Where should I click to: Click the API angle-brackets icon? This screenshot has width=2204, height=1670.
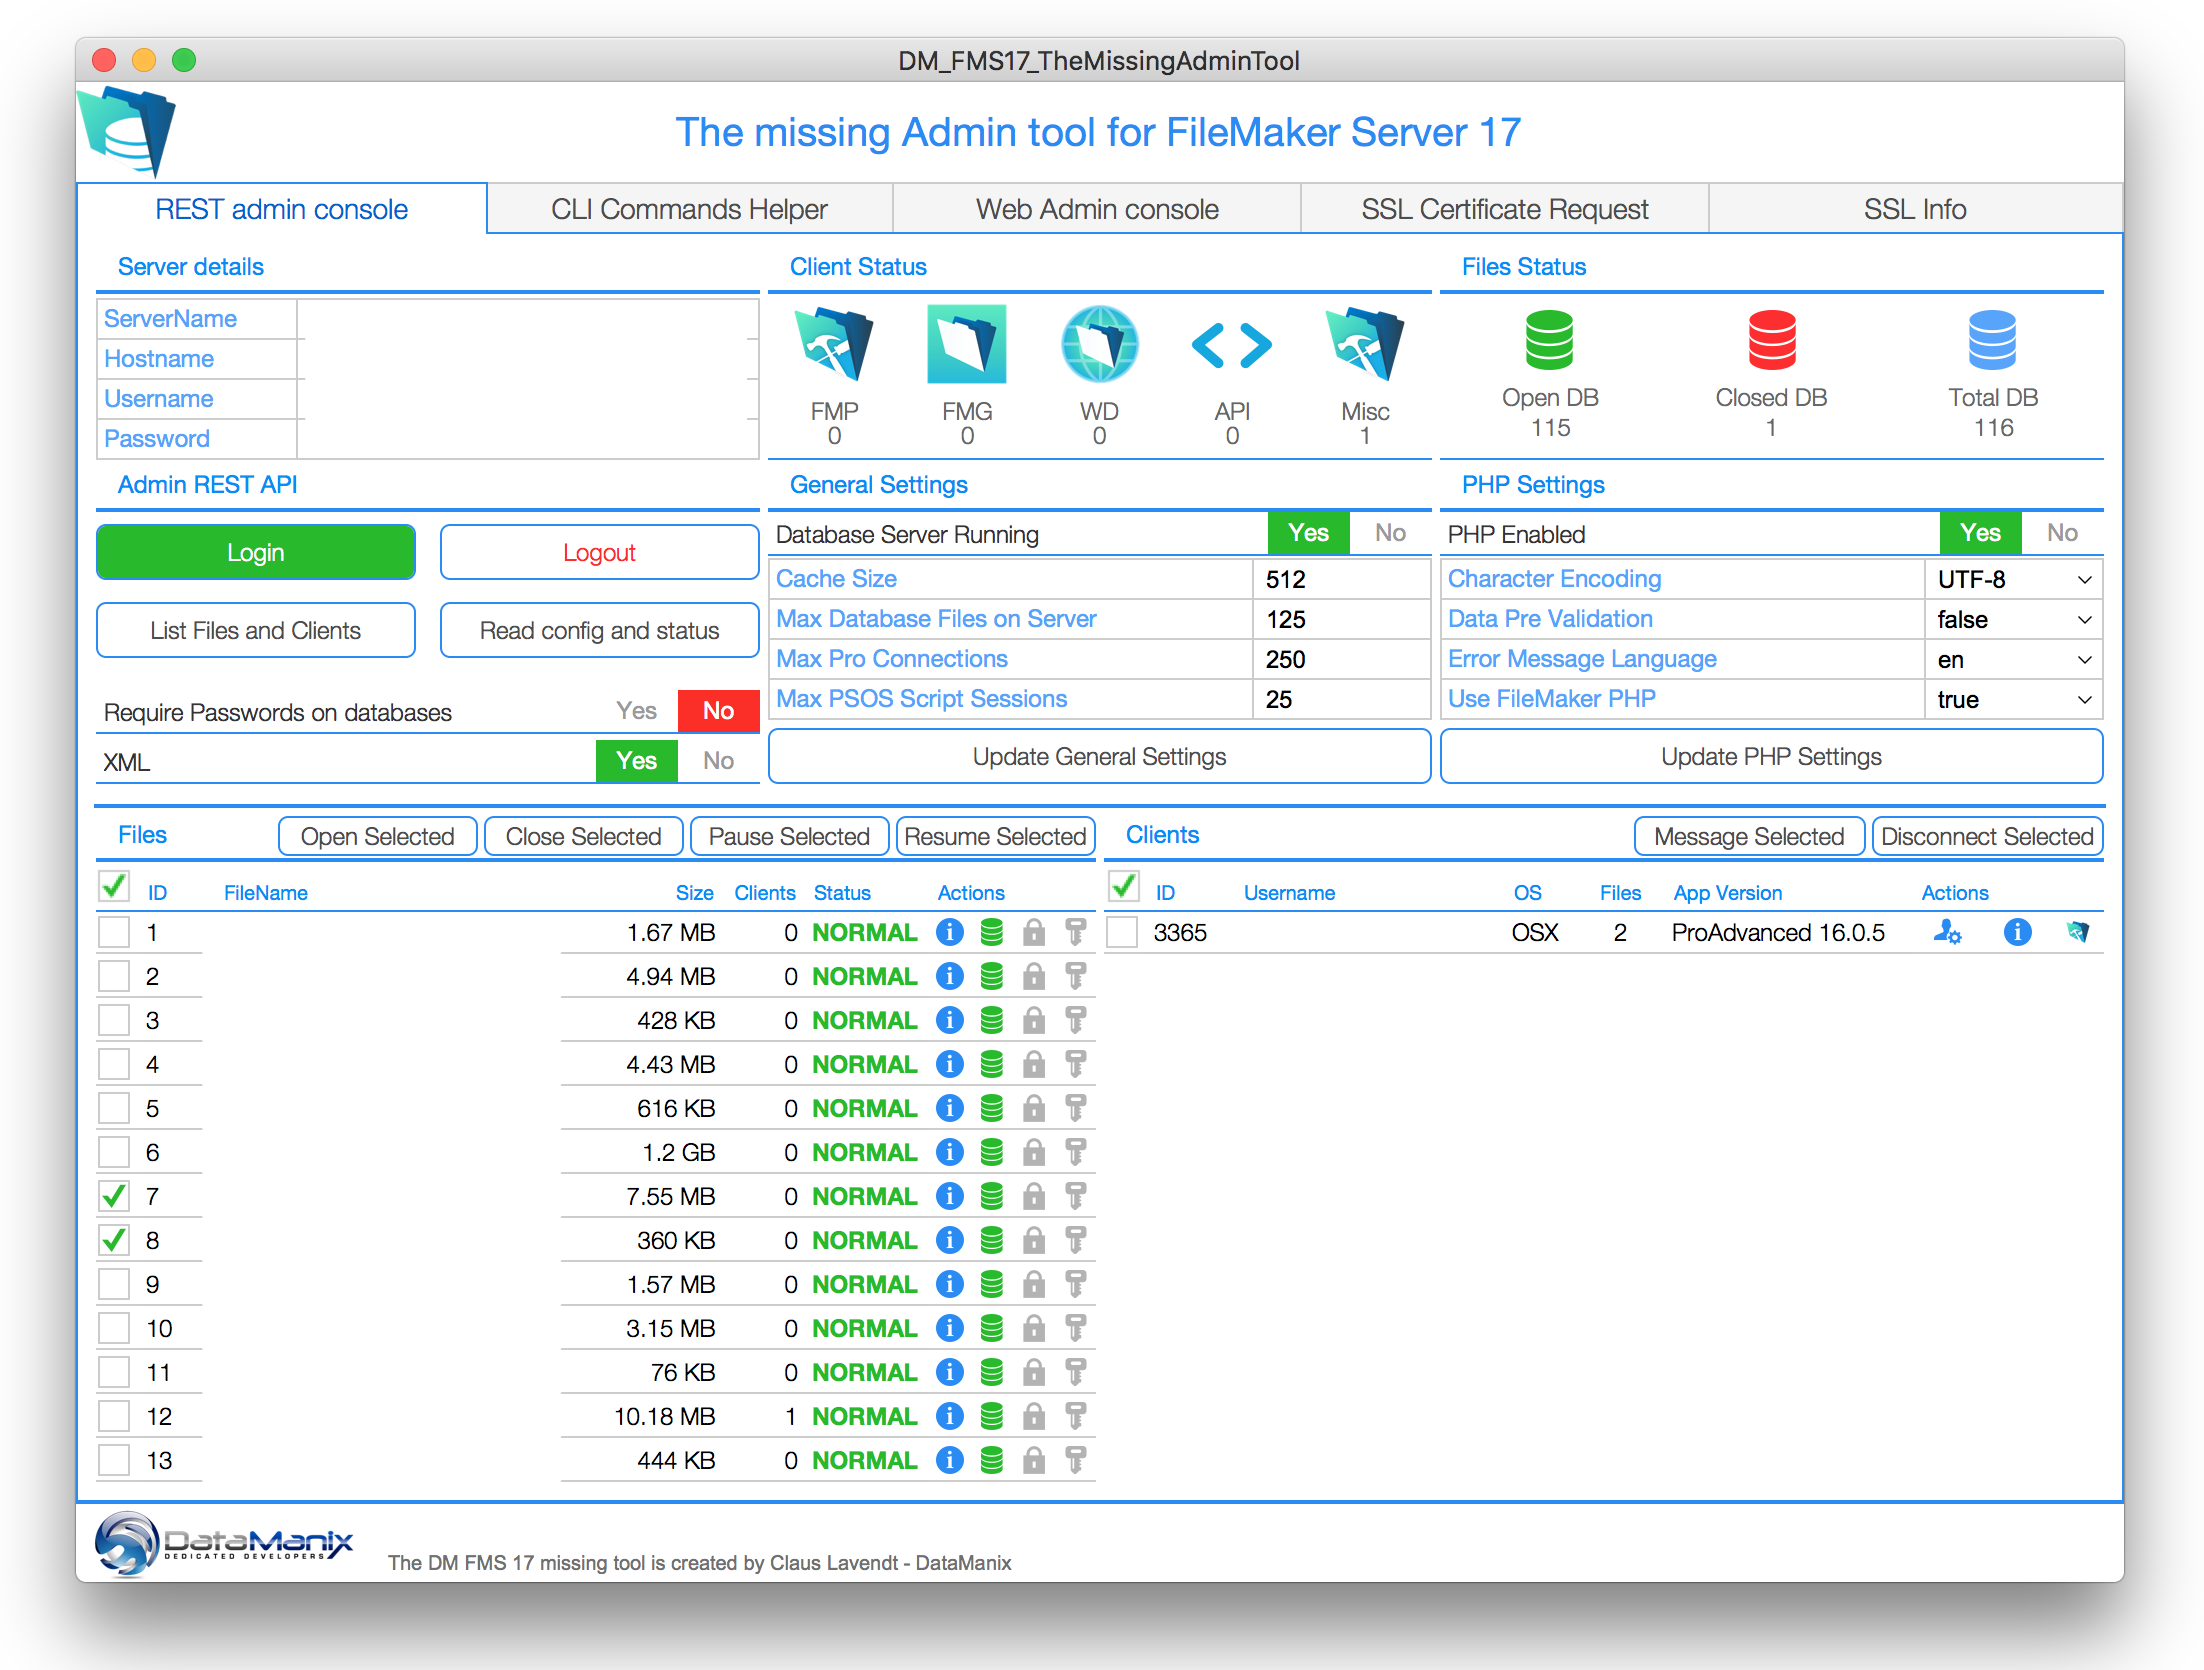tap(1232, 345)
